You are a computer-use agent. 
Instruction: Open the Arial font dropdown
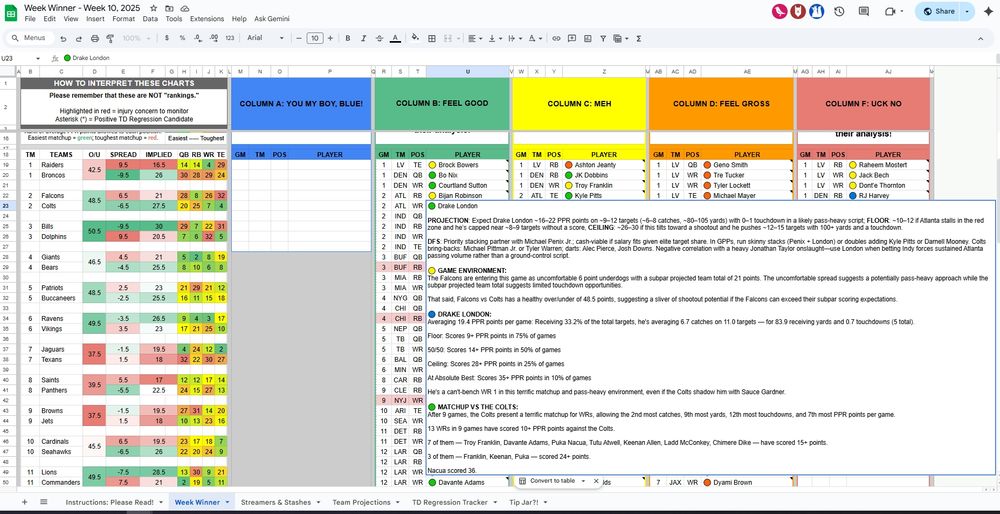click(x=265, y=38)
